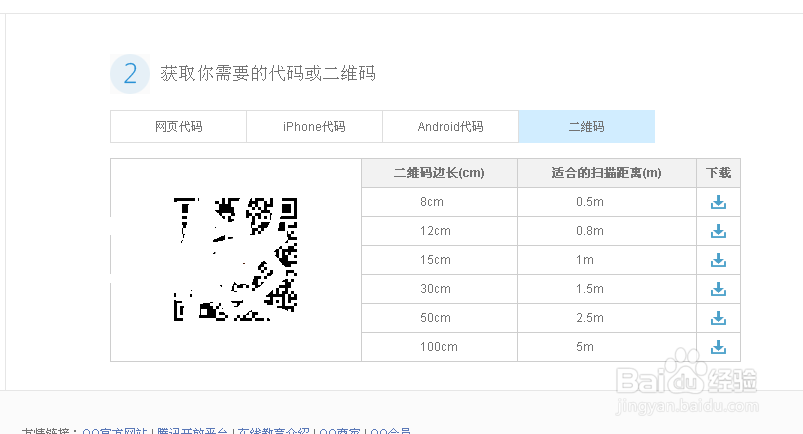
Task: Download the 8cm QR code
Action: pos(718,202)
